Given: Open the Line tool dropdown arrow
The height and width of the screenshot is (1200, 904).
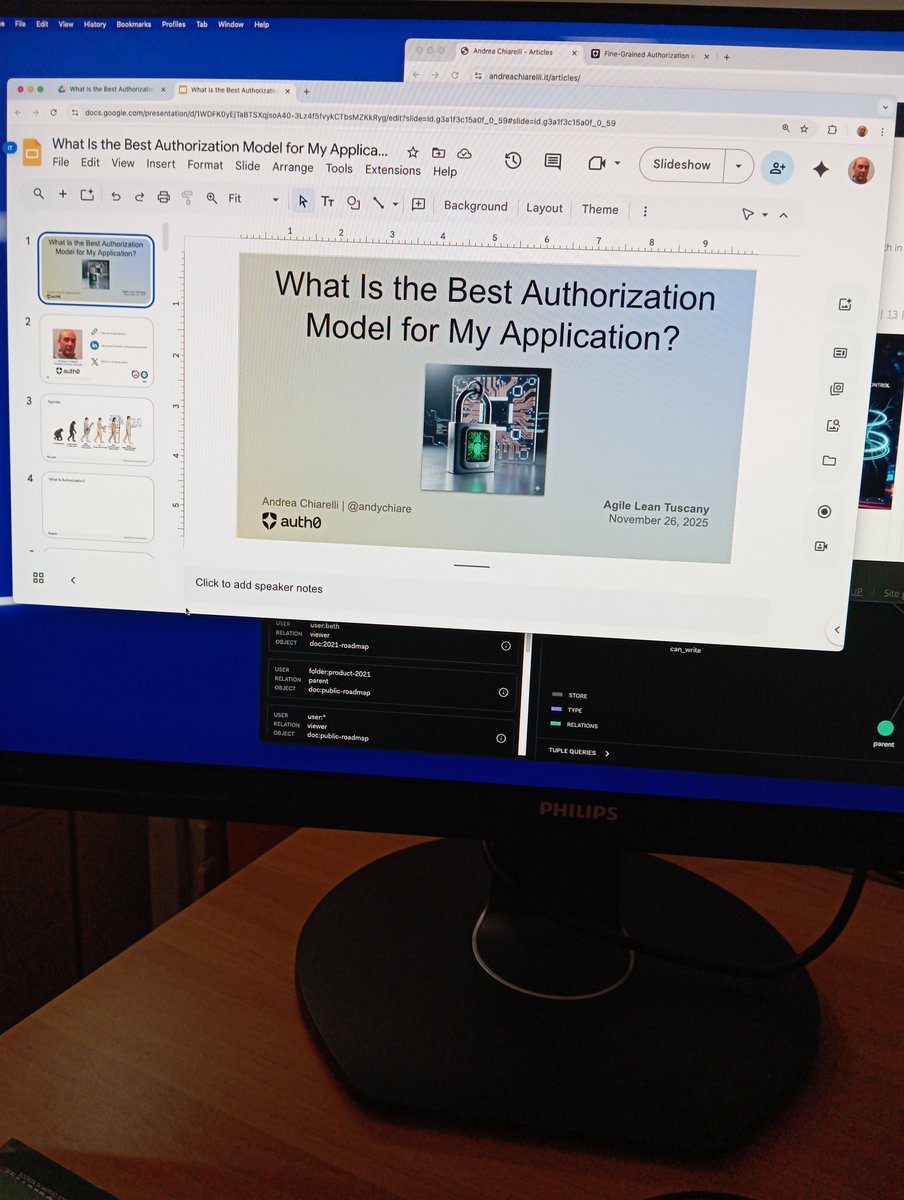Looking at the screenshot, I should [395, 204].
